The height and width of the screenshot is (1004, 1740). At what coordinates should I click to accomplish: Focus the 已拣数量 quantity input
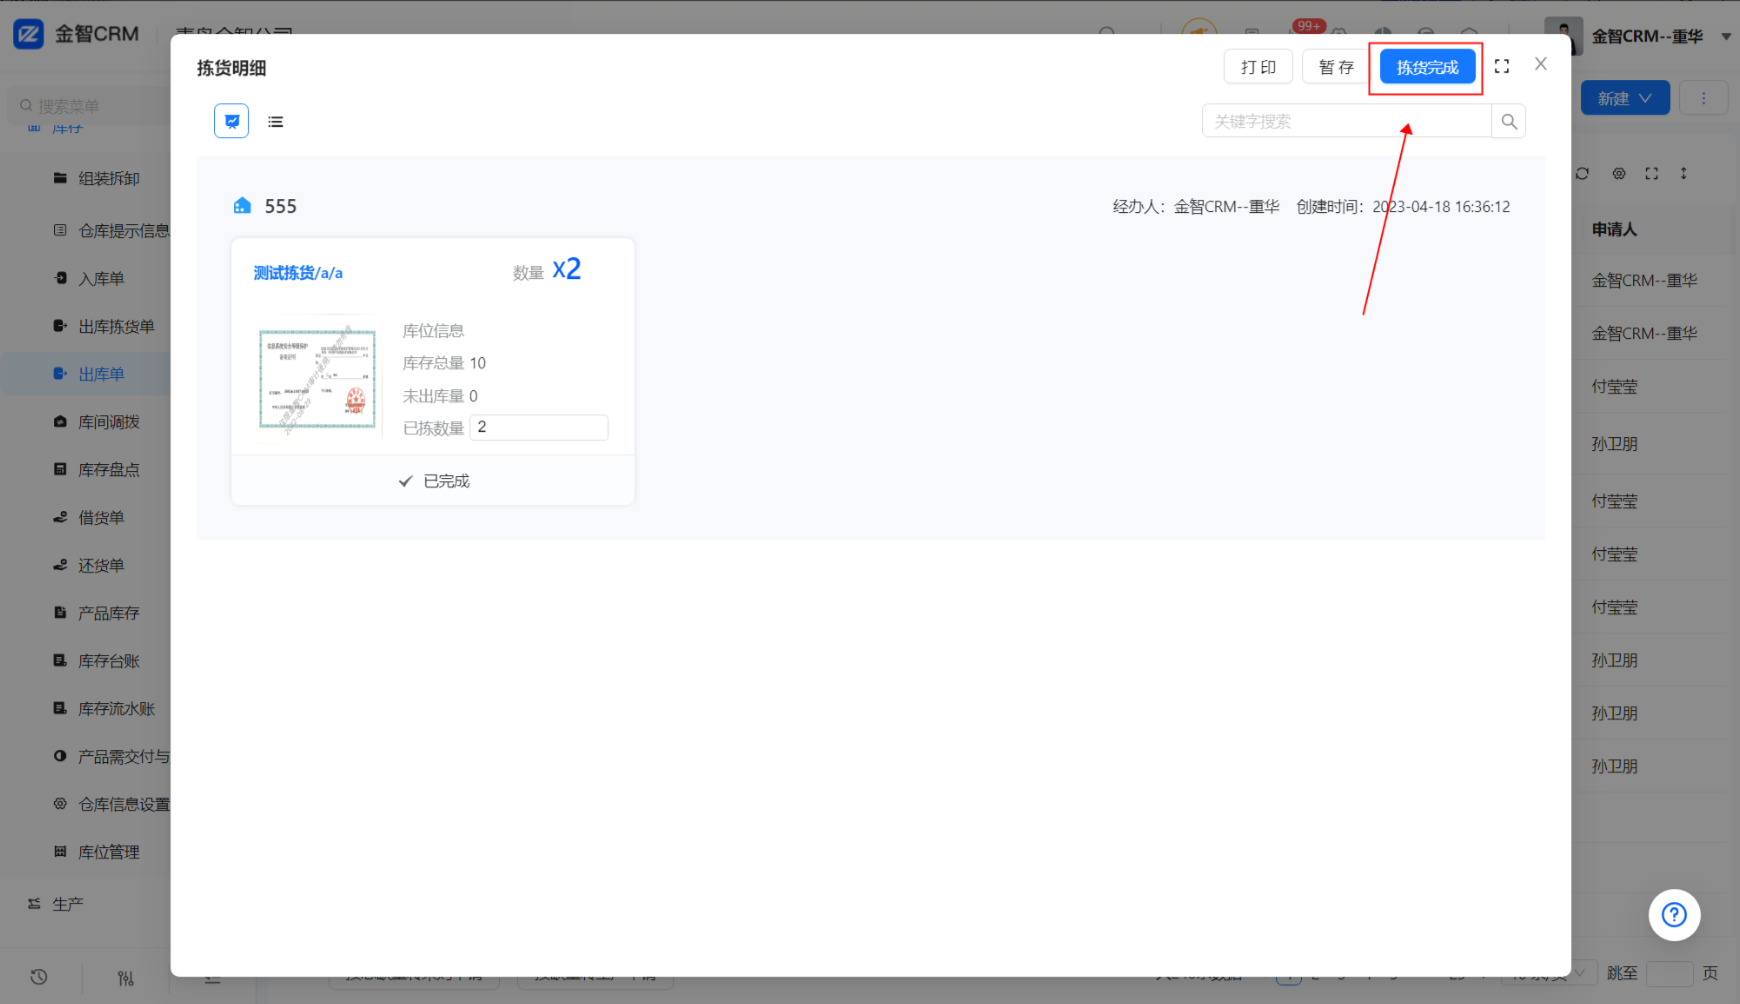coord(539,427)
